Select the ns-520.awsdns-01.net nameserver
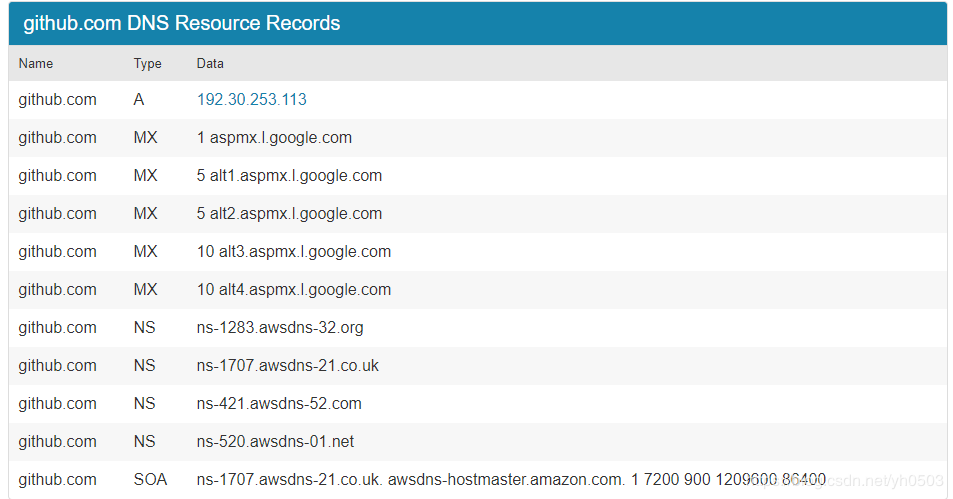This screenshot has width=953, height=499. click(275, 442)
